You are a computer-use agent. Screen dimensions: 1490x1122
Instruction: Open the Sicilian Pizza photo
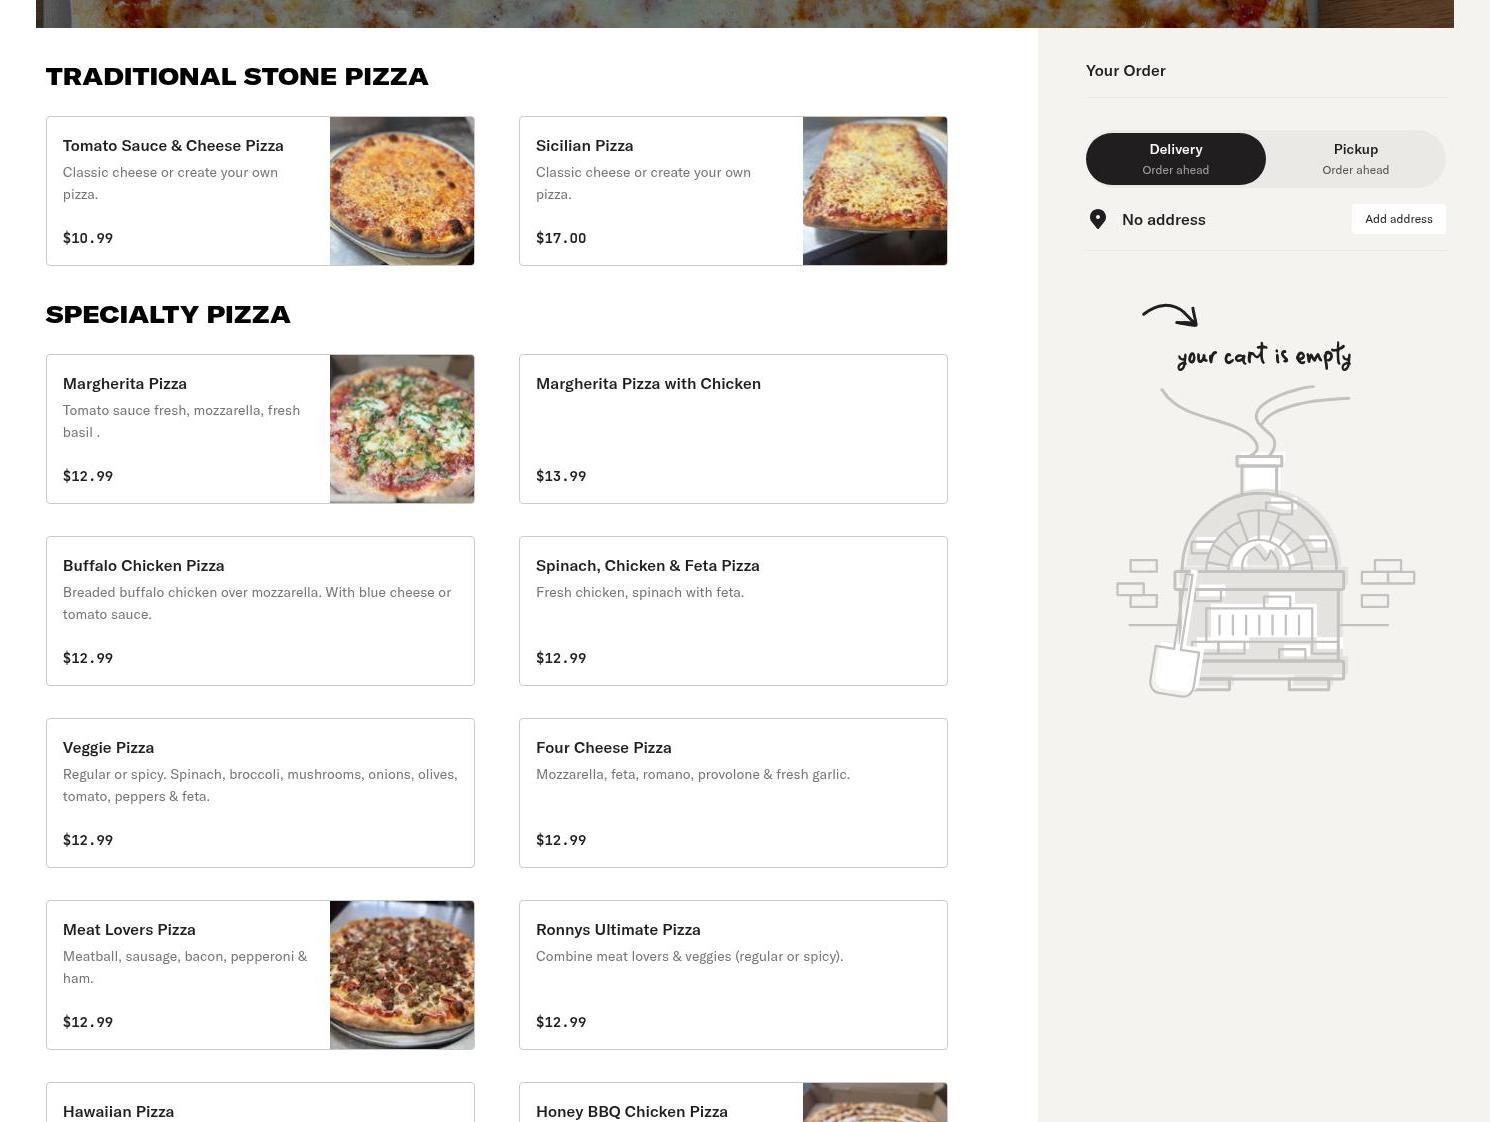[875, 191]
